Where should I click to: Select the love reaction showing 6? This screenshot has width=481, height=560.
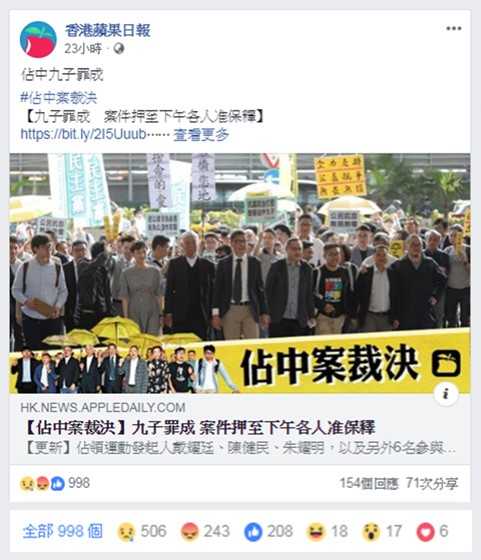pyautogui.click(x=432, y=531)
